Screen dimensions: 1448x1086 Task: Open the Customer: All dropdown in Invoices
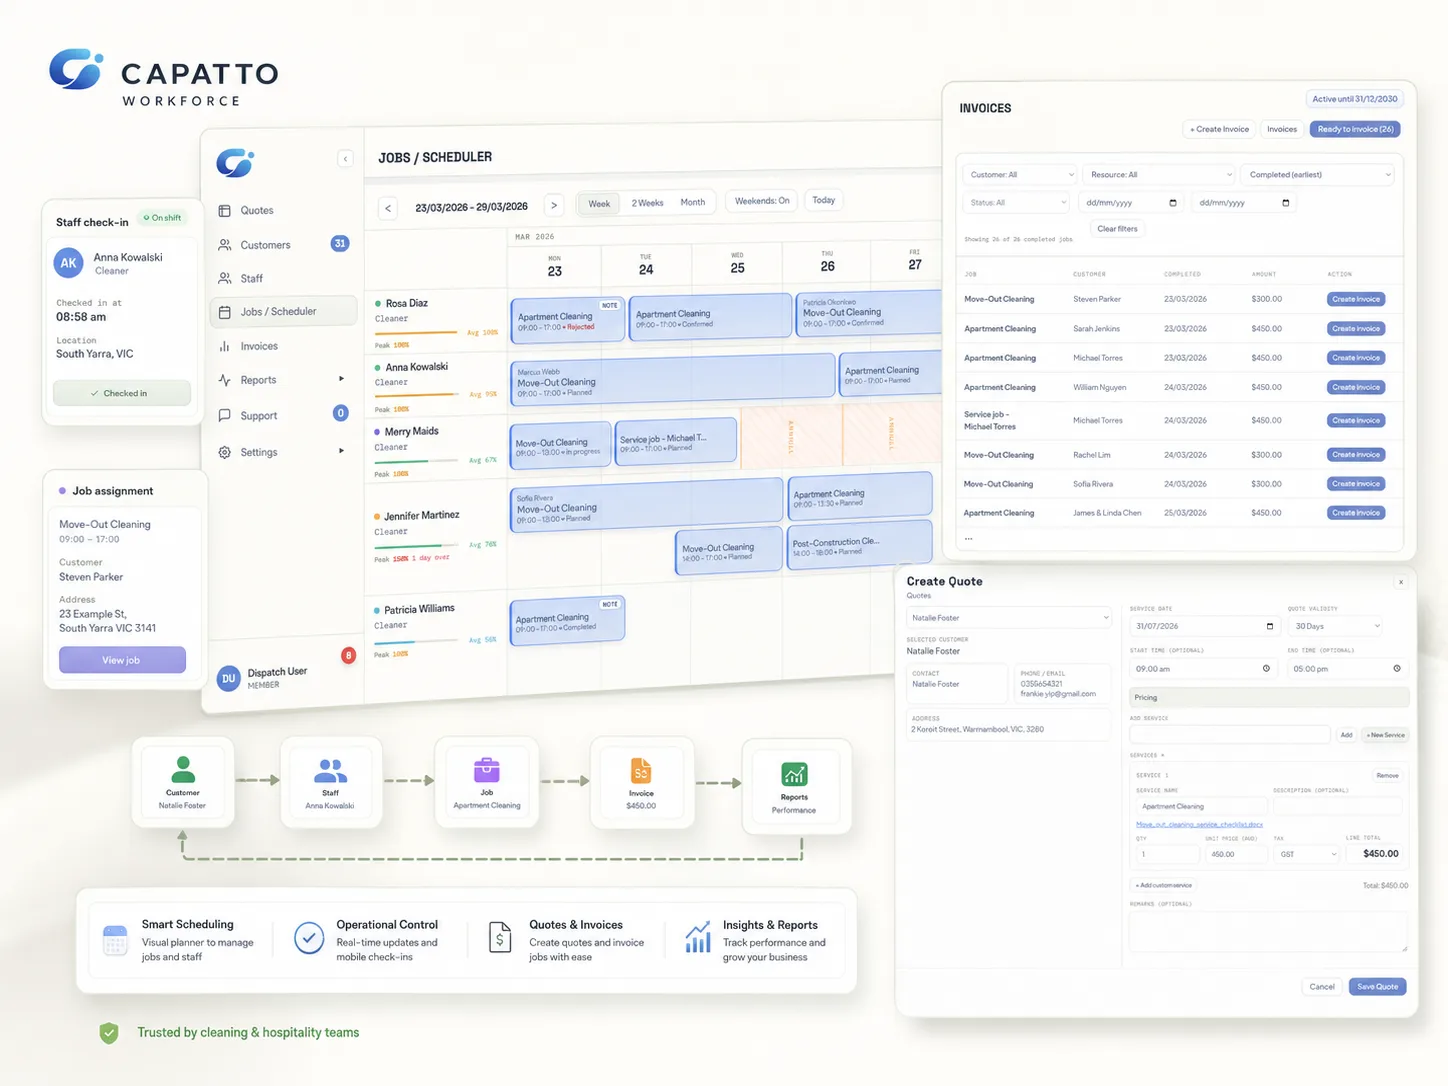pyautogui.click(x=1020, y=175)
